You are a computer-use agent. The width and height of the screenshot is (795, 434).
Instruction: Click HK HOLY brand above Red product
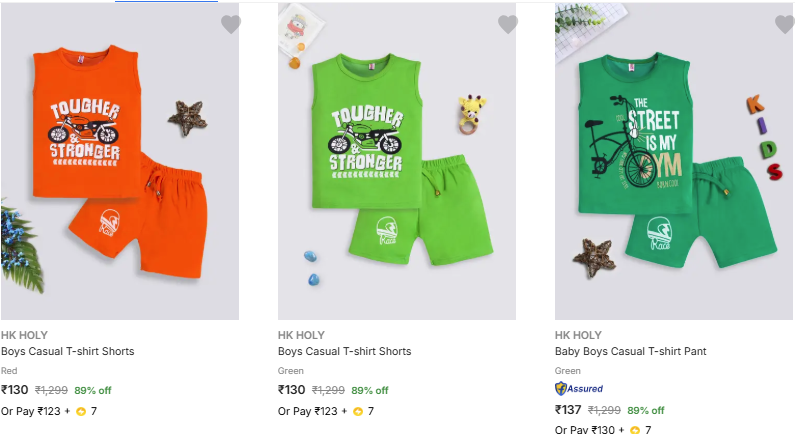click(x=24, y=335)
